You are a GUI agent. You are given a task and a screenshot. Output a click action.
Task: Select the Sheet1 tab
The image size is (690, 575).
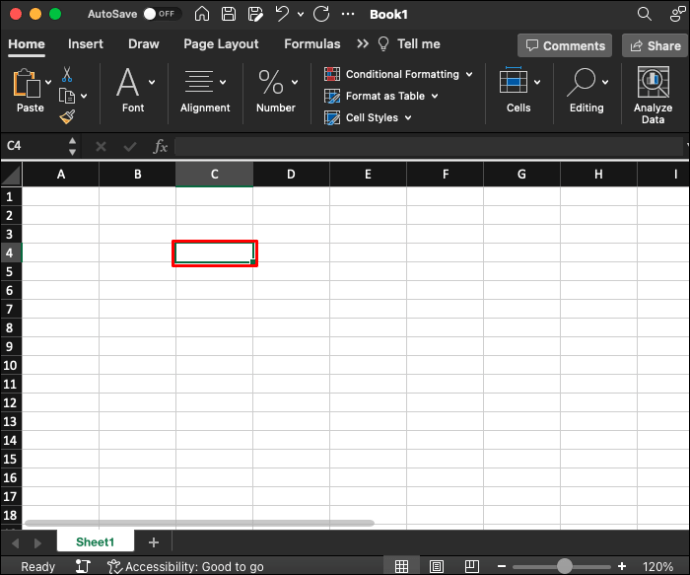click(95, 542)
